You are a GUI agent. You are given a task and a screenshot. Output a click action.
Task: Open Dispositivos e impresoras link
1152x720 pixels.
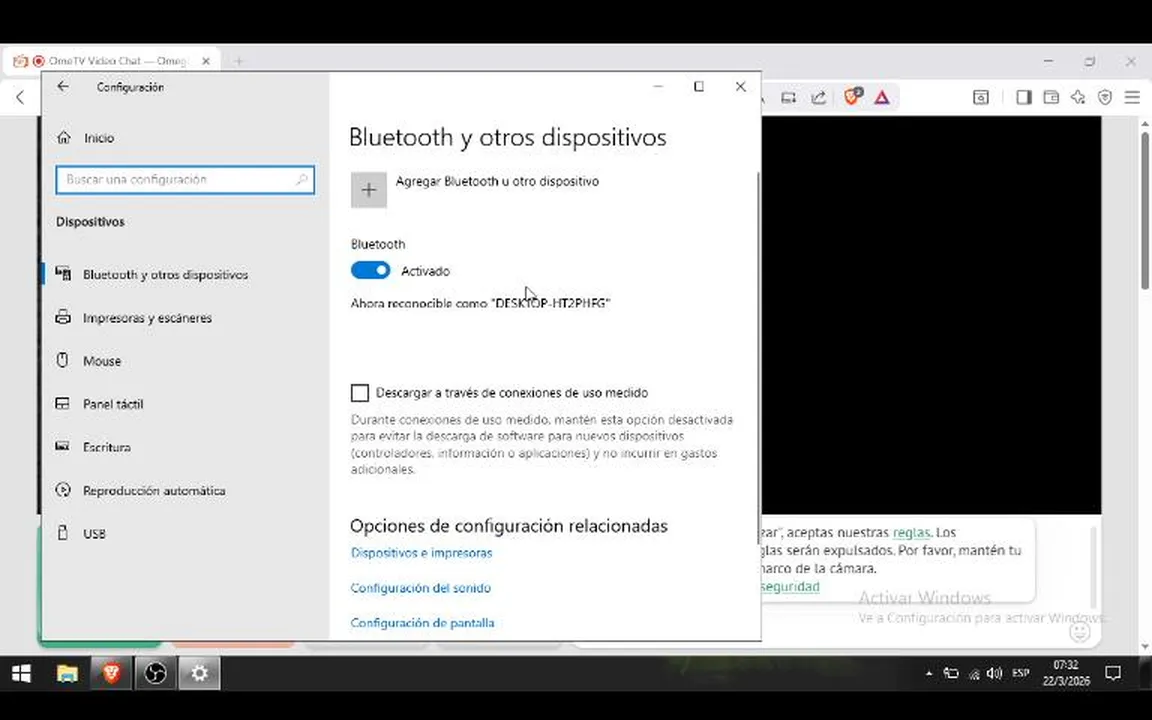pyautogui.click(x=421, y=553)
